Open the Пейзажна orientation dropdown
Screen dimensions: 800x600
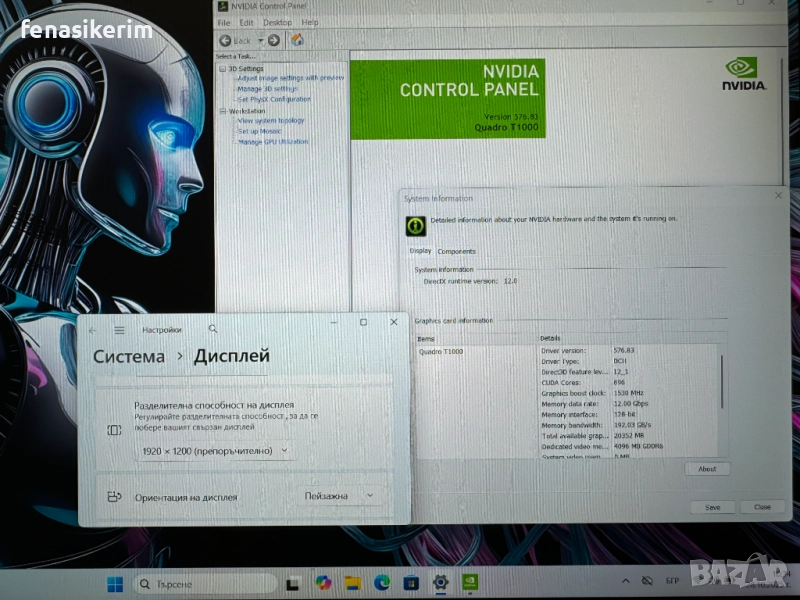(x=339, y=496)
